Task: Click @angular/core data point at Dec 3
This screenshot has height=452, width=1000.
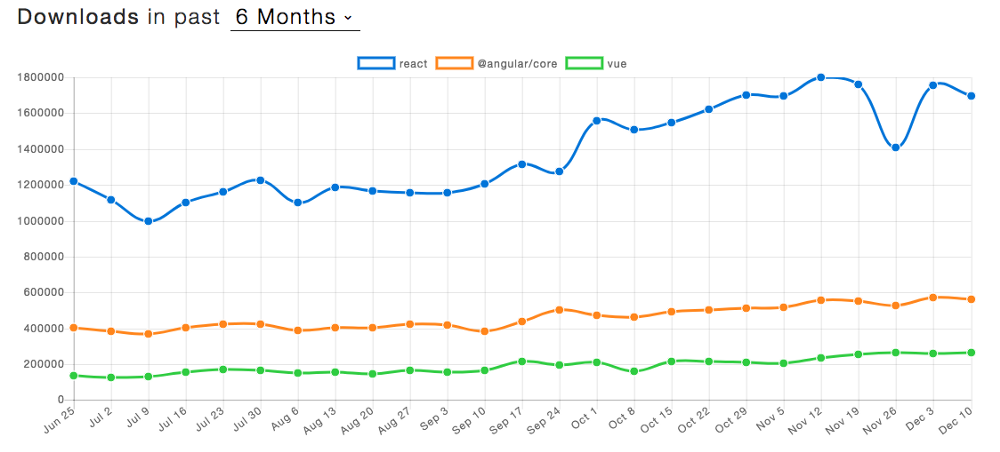Action: pyautogui.click(x=933, y=297)
